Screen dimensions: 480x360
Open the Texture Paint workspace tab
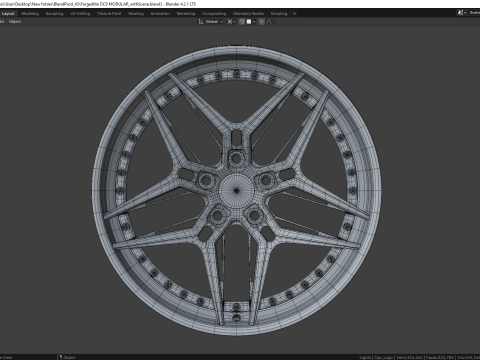pyautogui.click(x=109, y=14)
